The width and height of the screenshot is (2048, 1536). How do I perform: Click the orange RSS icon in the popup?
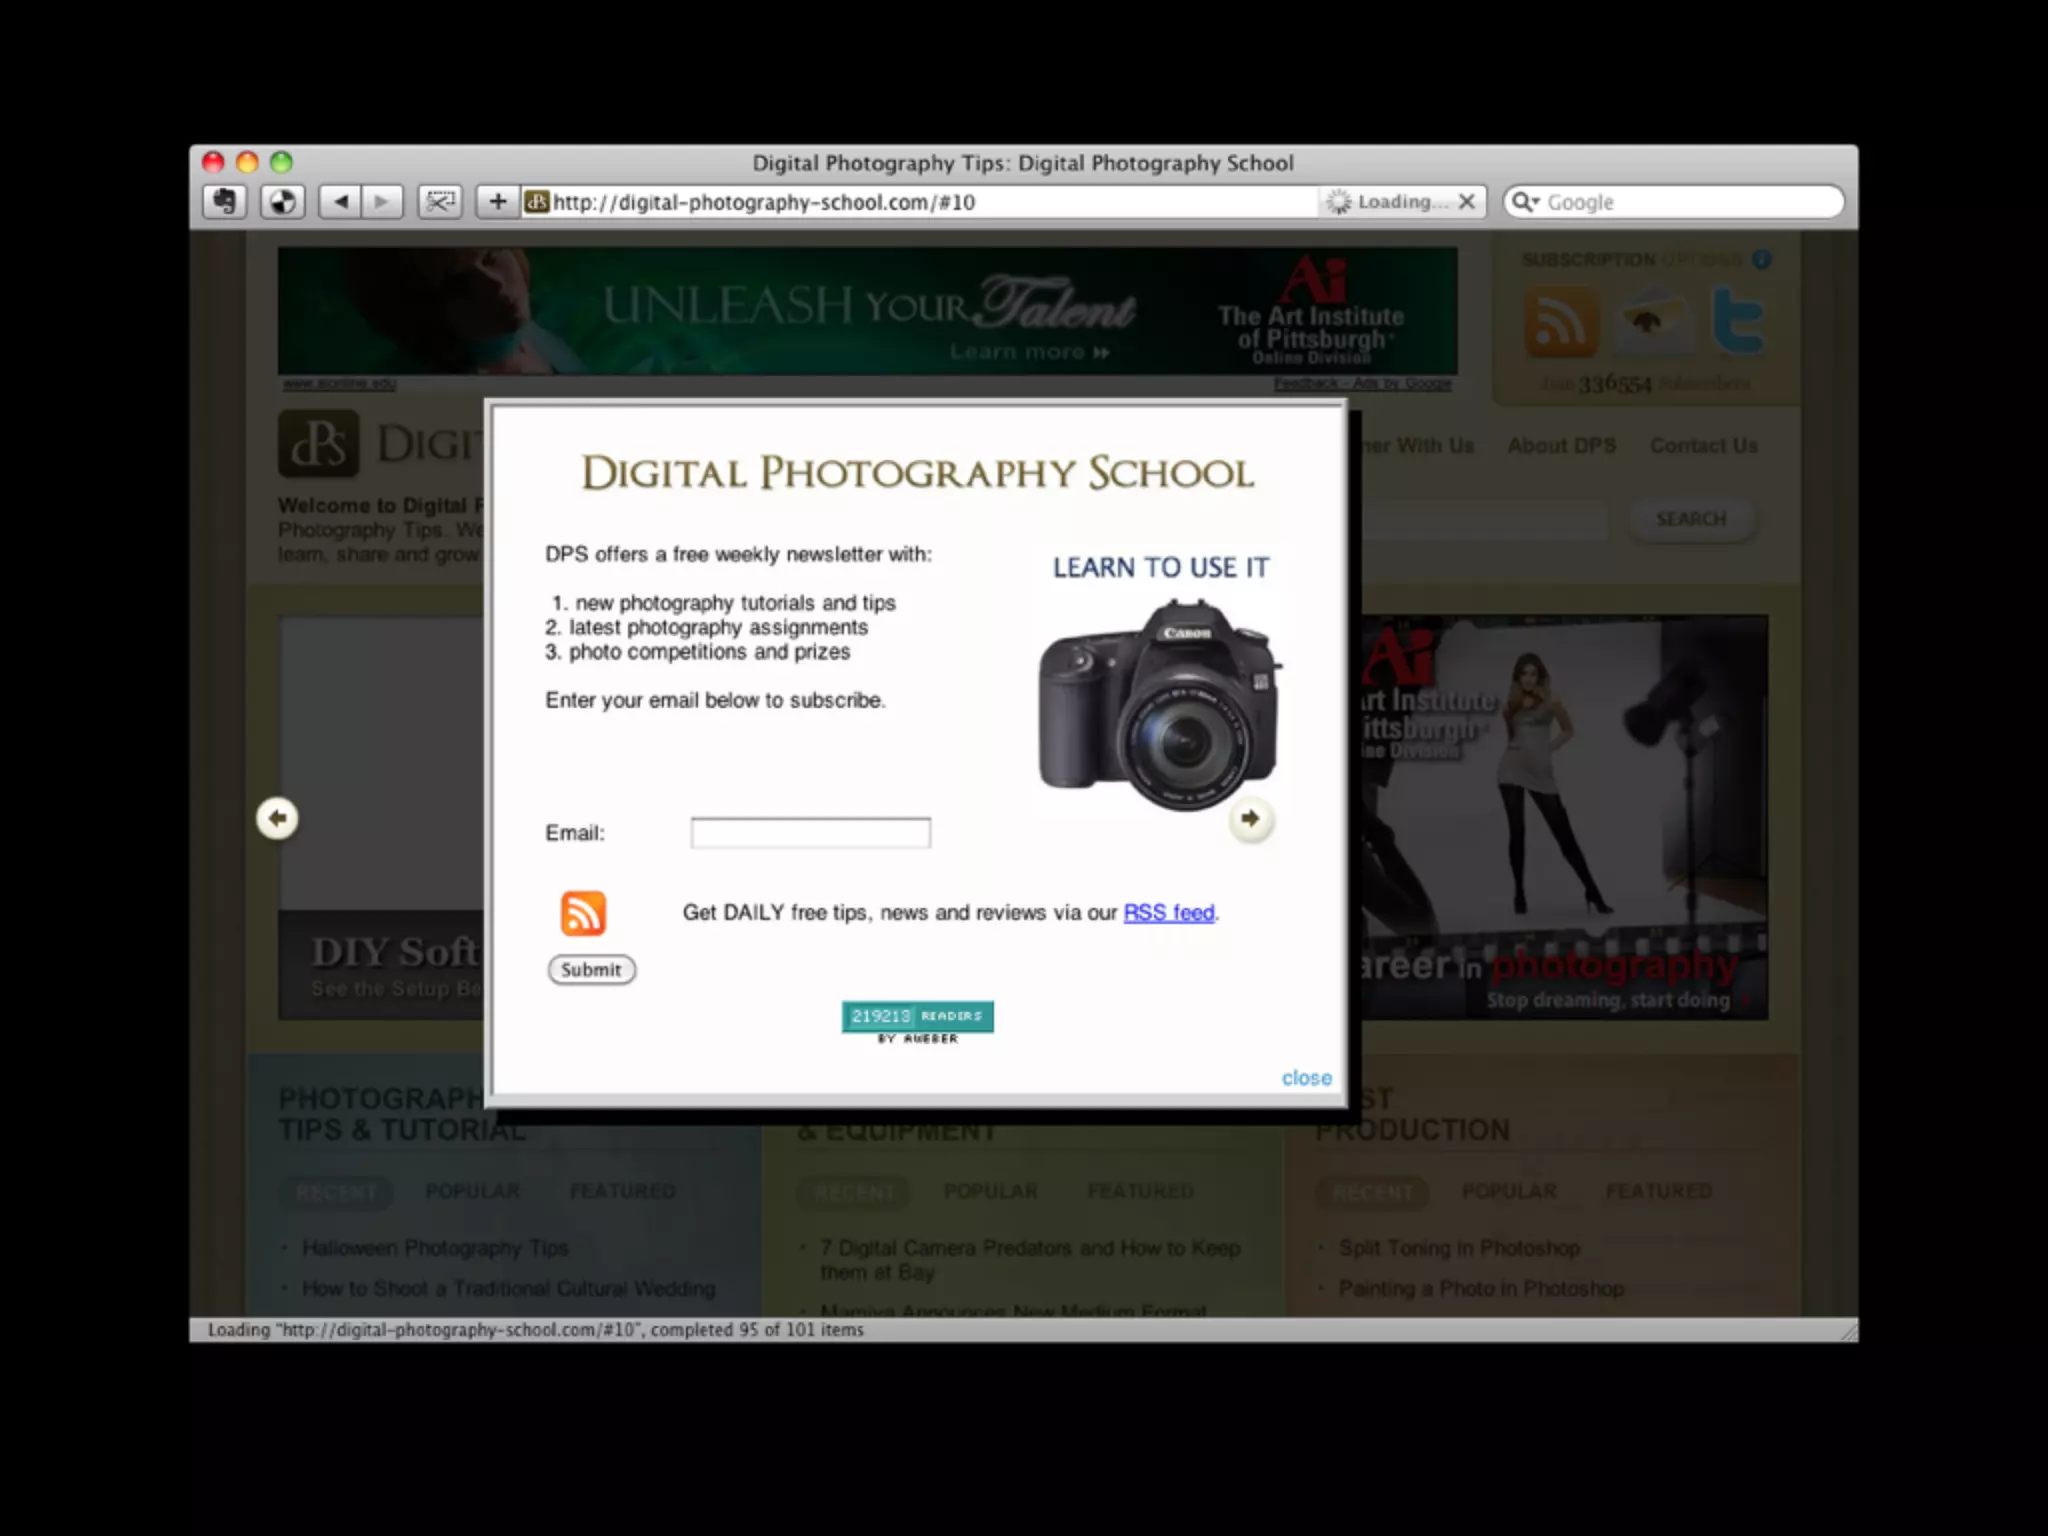coord(583,913)
